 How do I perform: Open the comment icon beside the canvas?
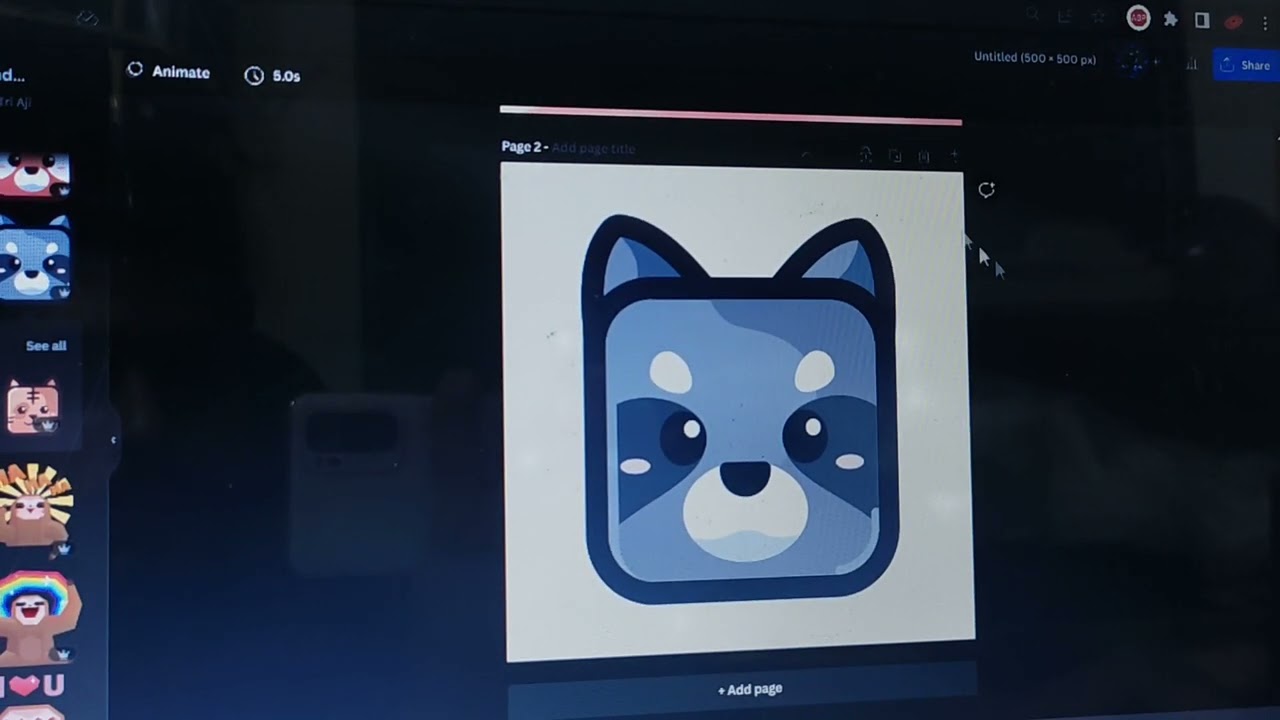pyautogui.click(x=986, y=190)
